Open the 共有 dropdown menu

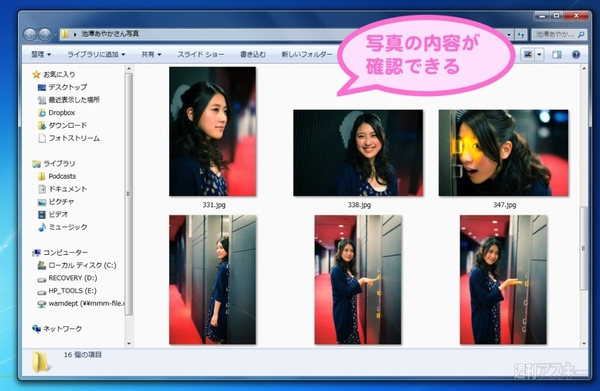pyautogui.click(x=151, y=54)
